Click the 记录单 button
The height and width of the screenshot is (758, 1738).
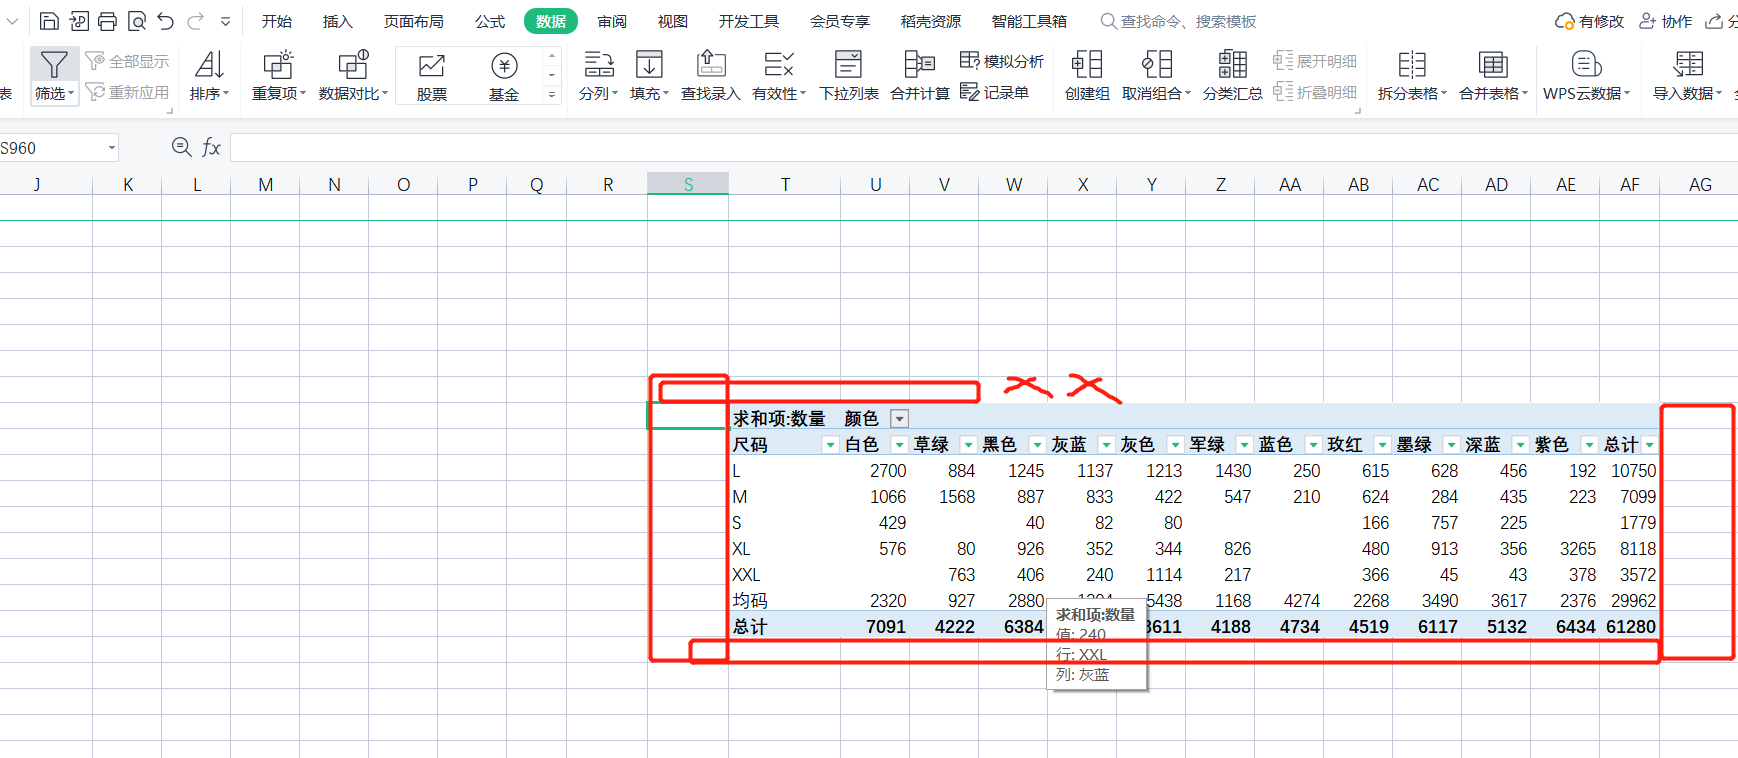pos(995,92)
